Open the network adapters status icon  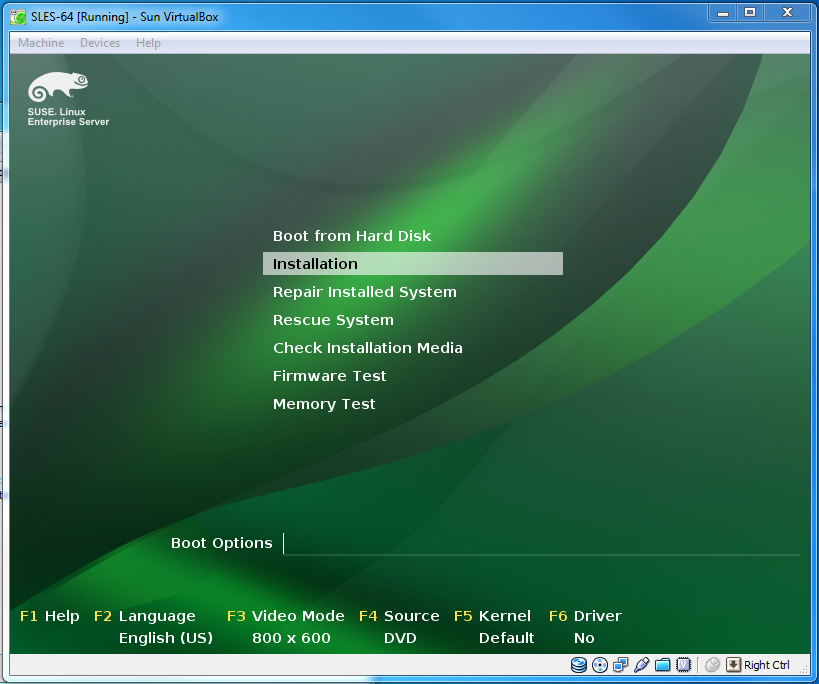(x=621, y=665)
